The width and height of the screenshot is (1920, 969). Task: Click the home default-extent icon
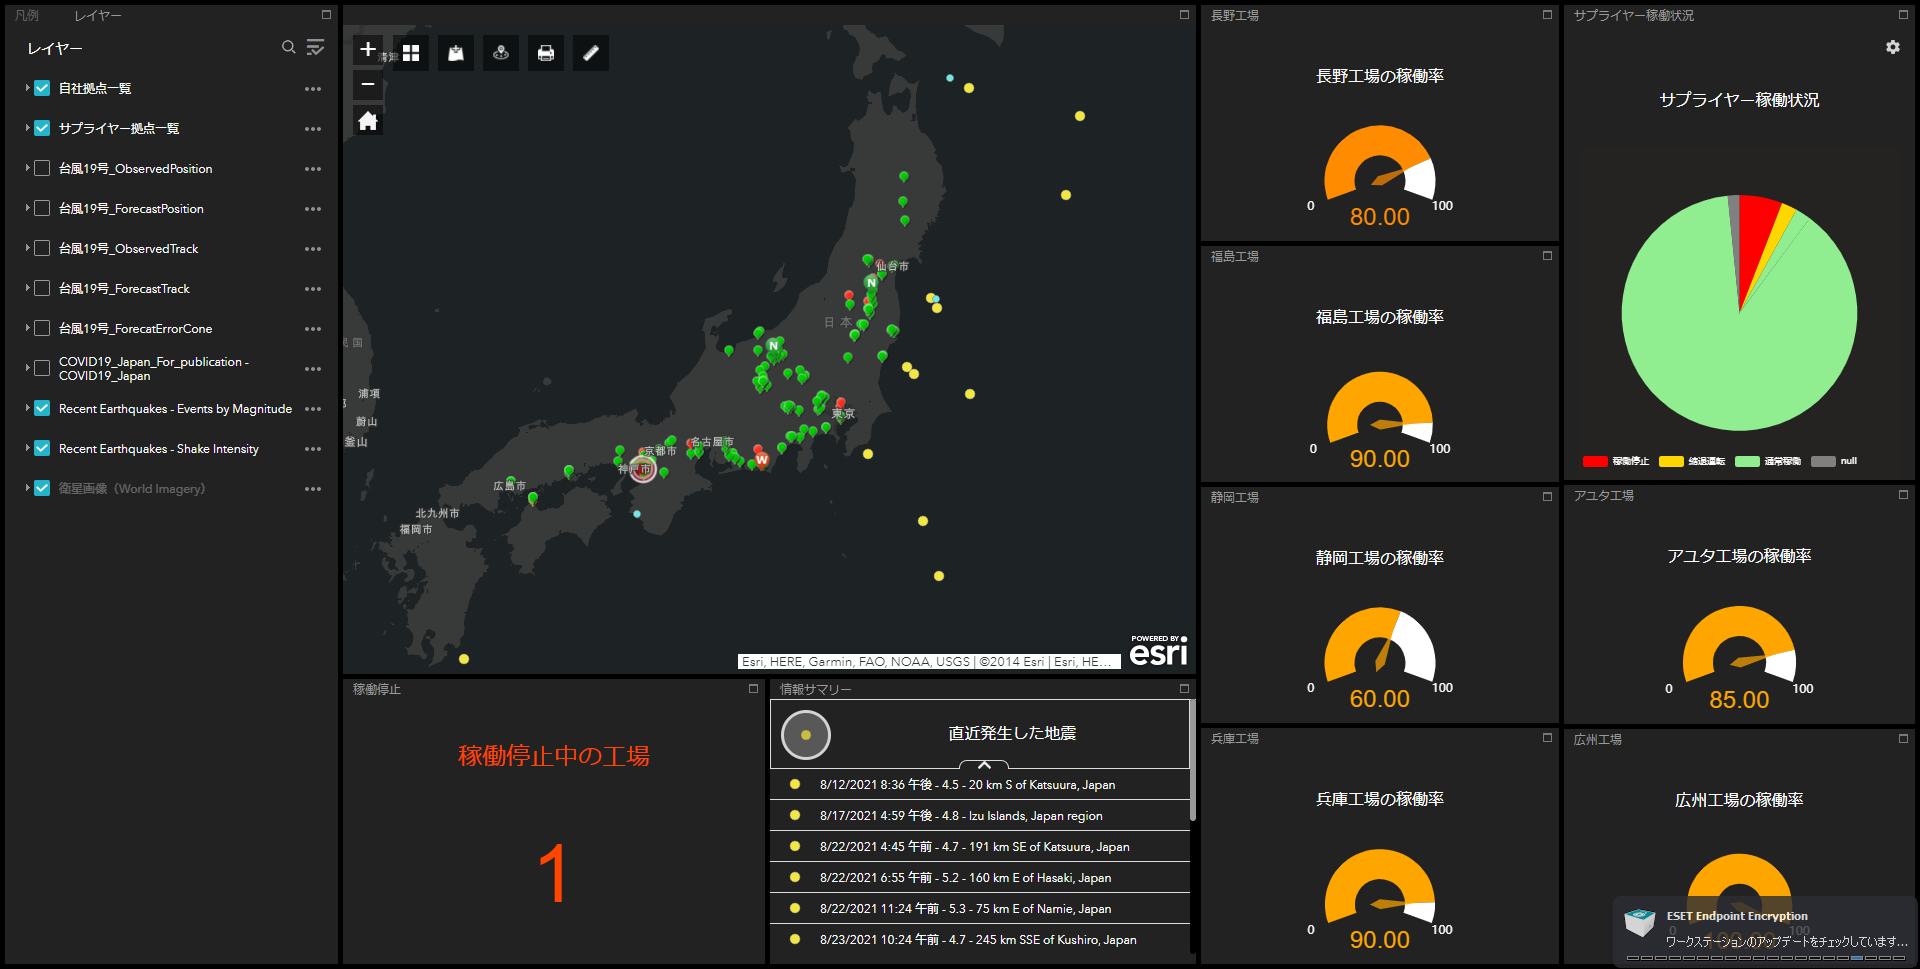pyautogui.click(x=367, y=119)
